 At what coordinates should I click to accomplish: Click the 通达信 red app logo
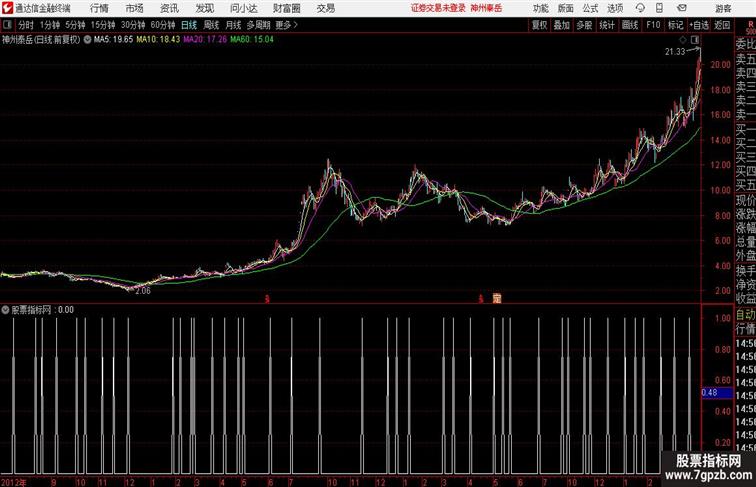[7, 8]
